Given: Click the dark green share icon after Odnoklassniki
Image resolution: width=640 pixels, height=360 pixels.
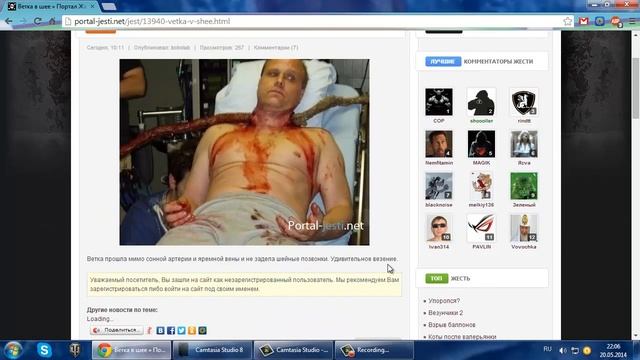Looking at the screenshot, I should (x=202, y=330).
